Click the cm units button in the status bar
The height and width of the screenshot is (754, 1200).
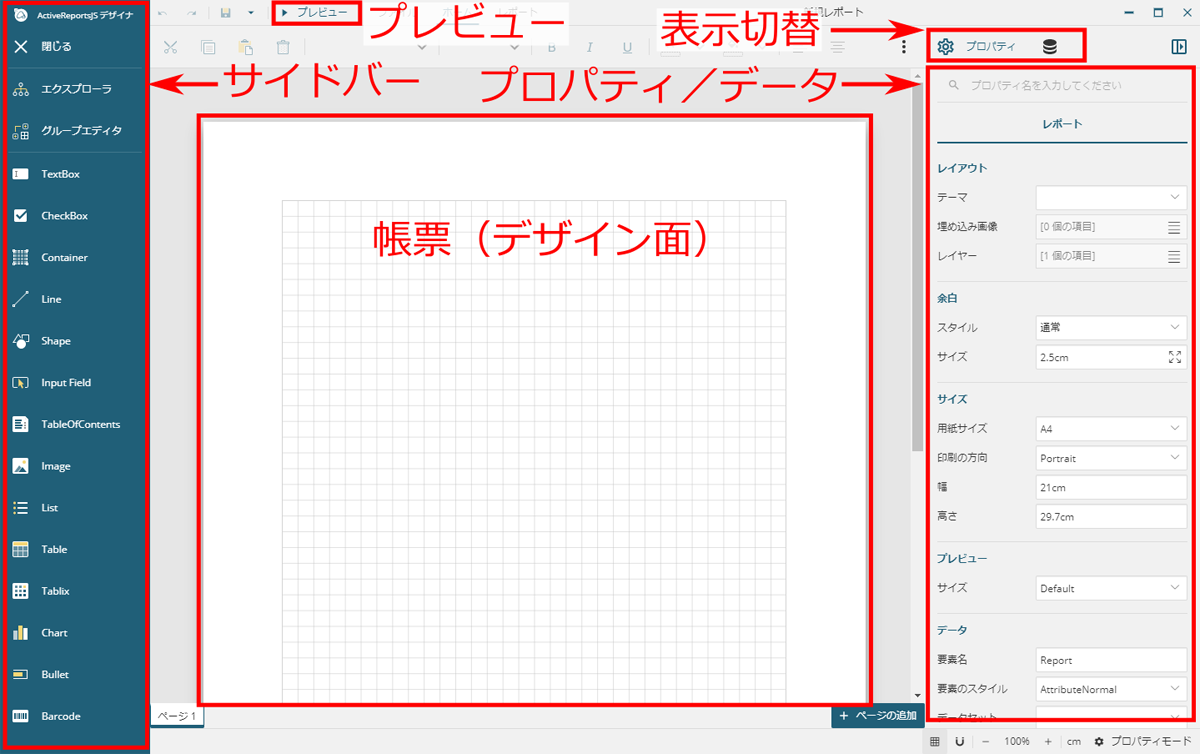1073,741
